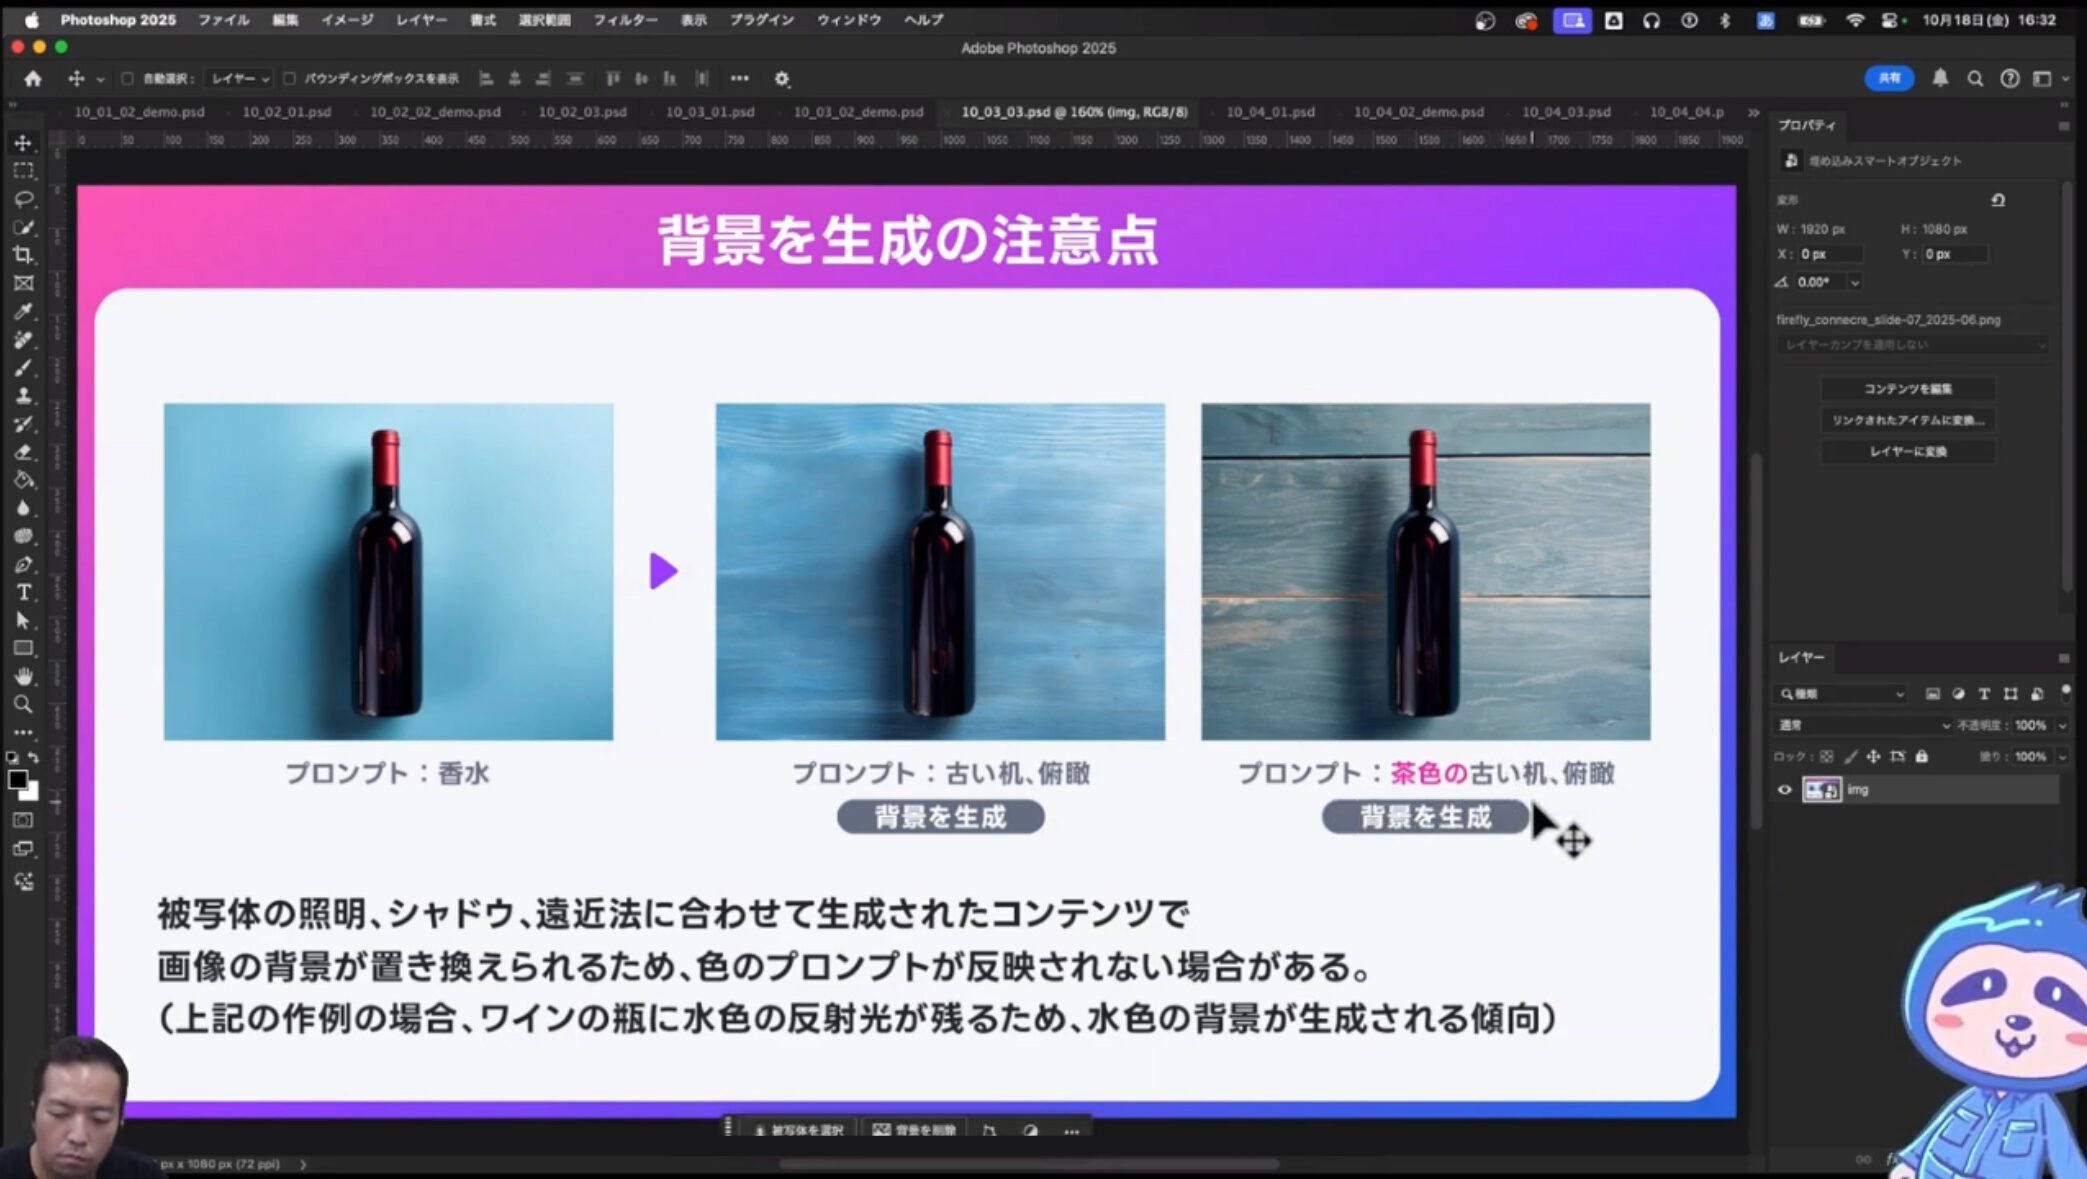Open options bar settings gear
Viewport: 2087px width, 1179px height.
click(782, 78)
